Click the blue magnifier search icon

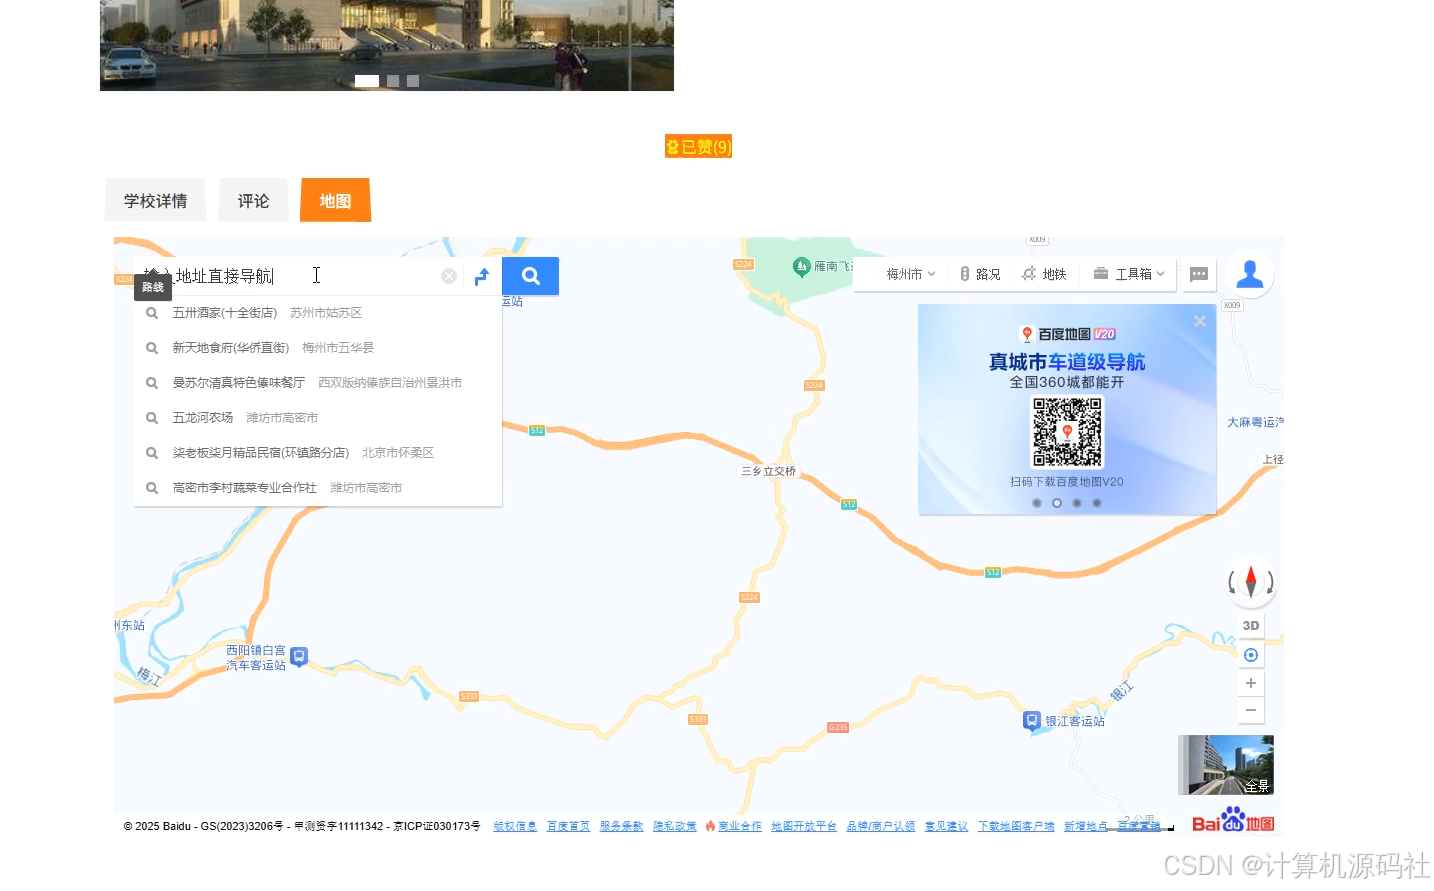click(530, 276)
